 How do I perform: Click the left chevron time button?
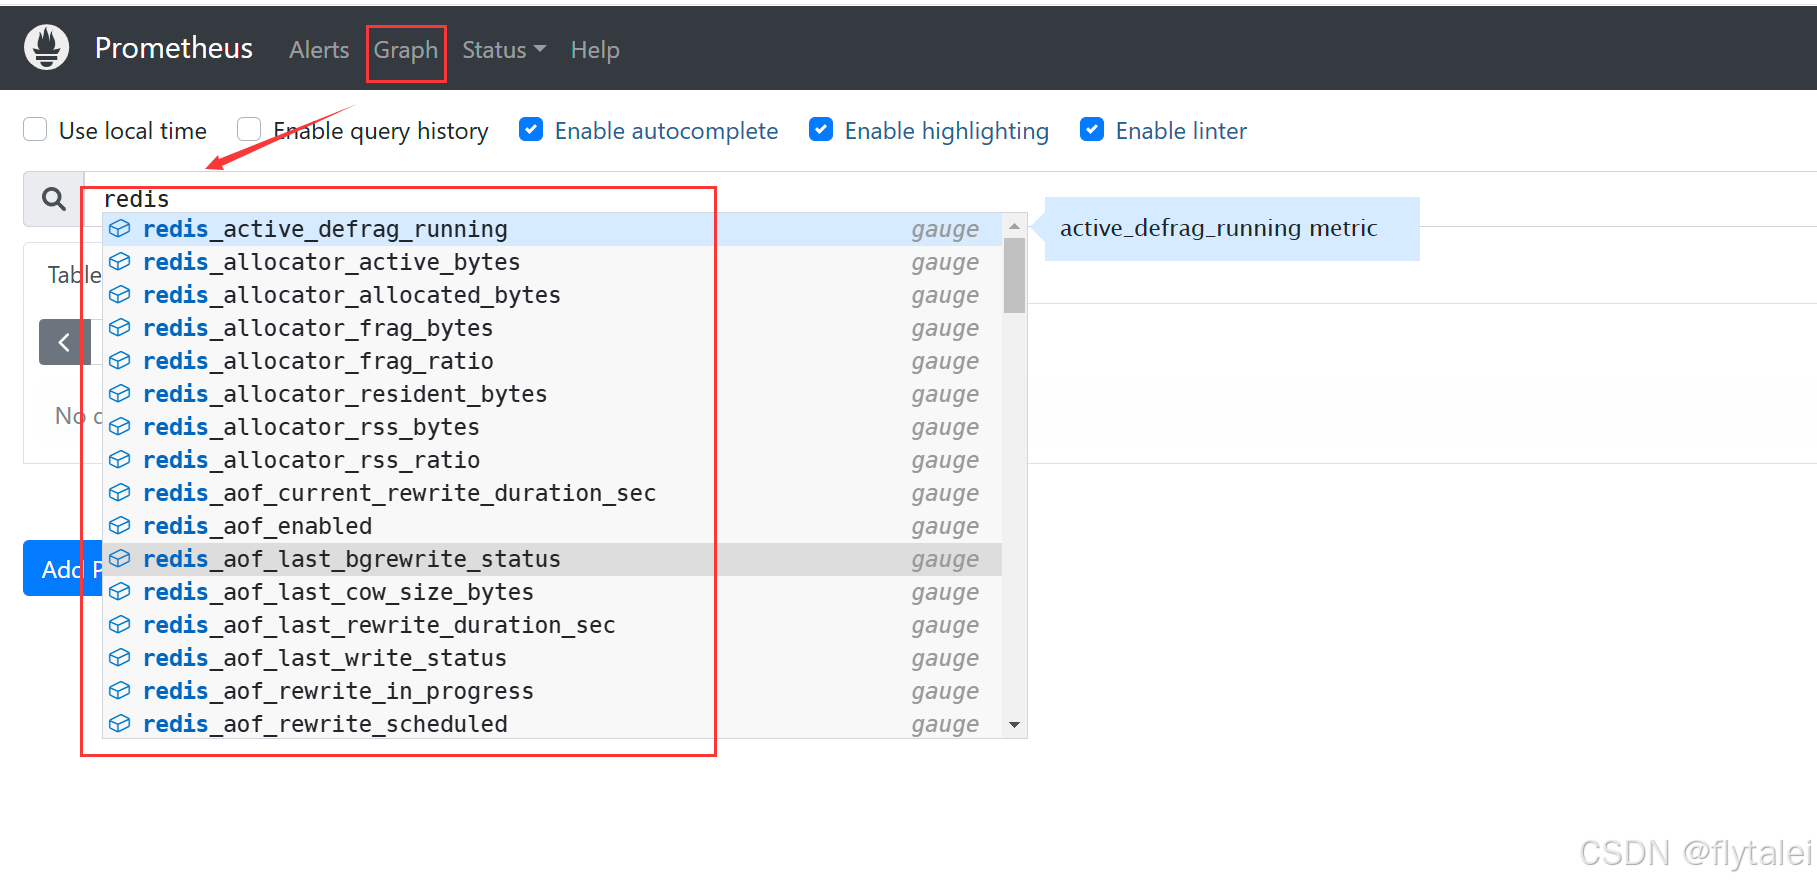64,342
